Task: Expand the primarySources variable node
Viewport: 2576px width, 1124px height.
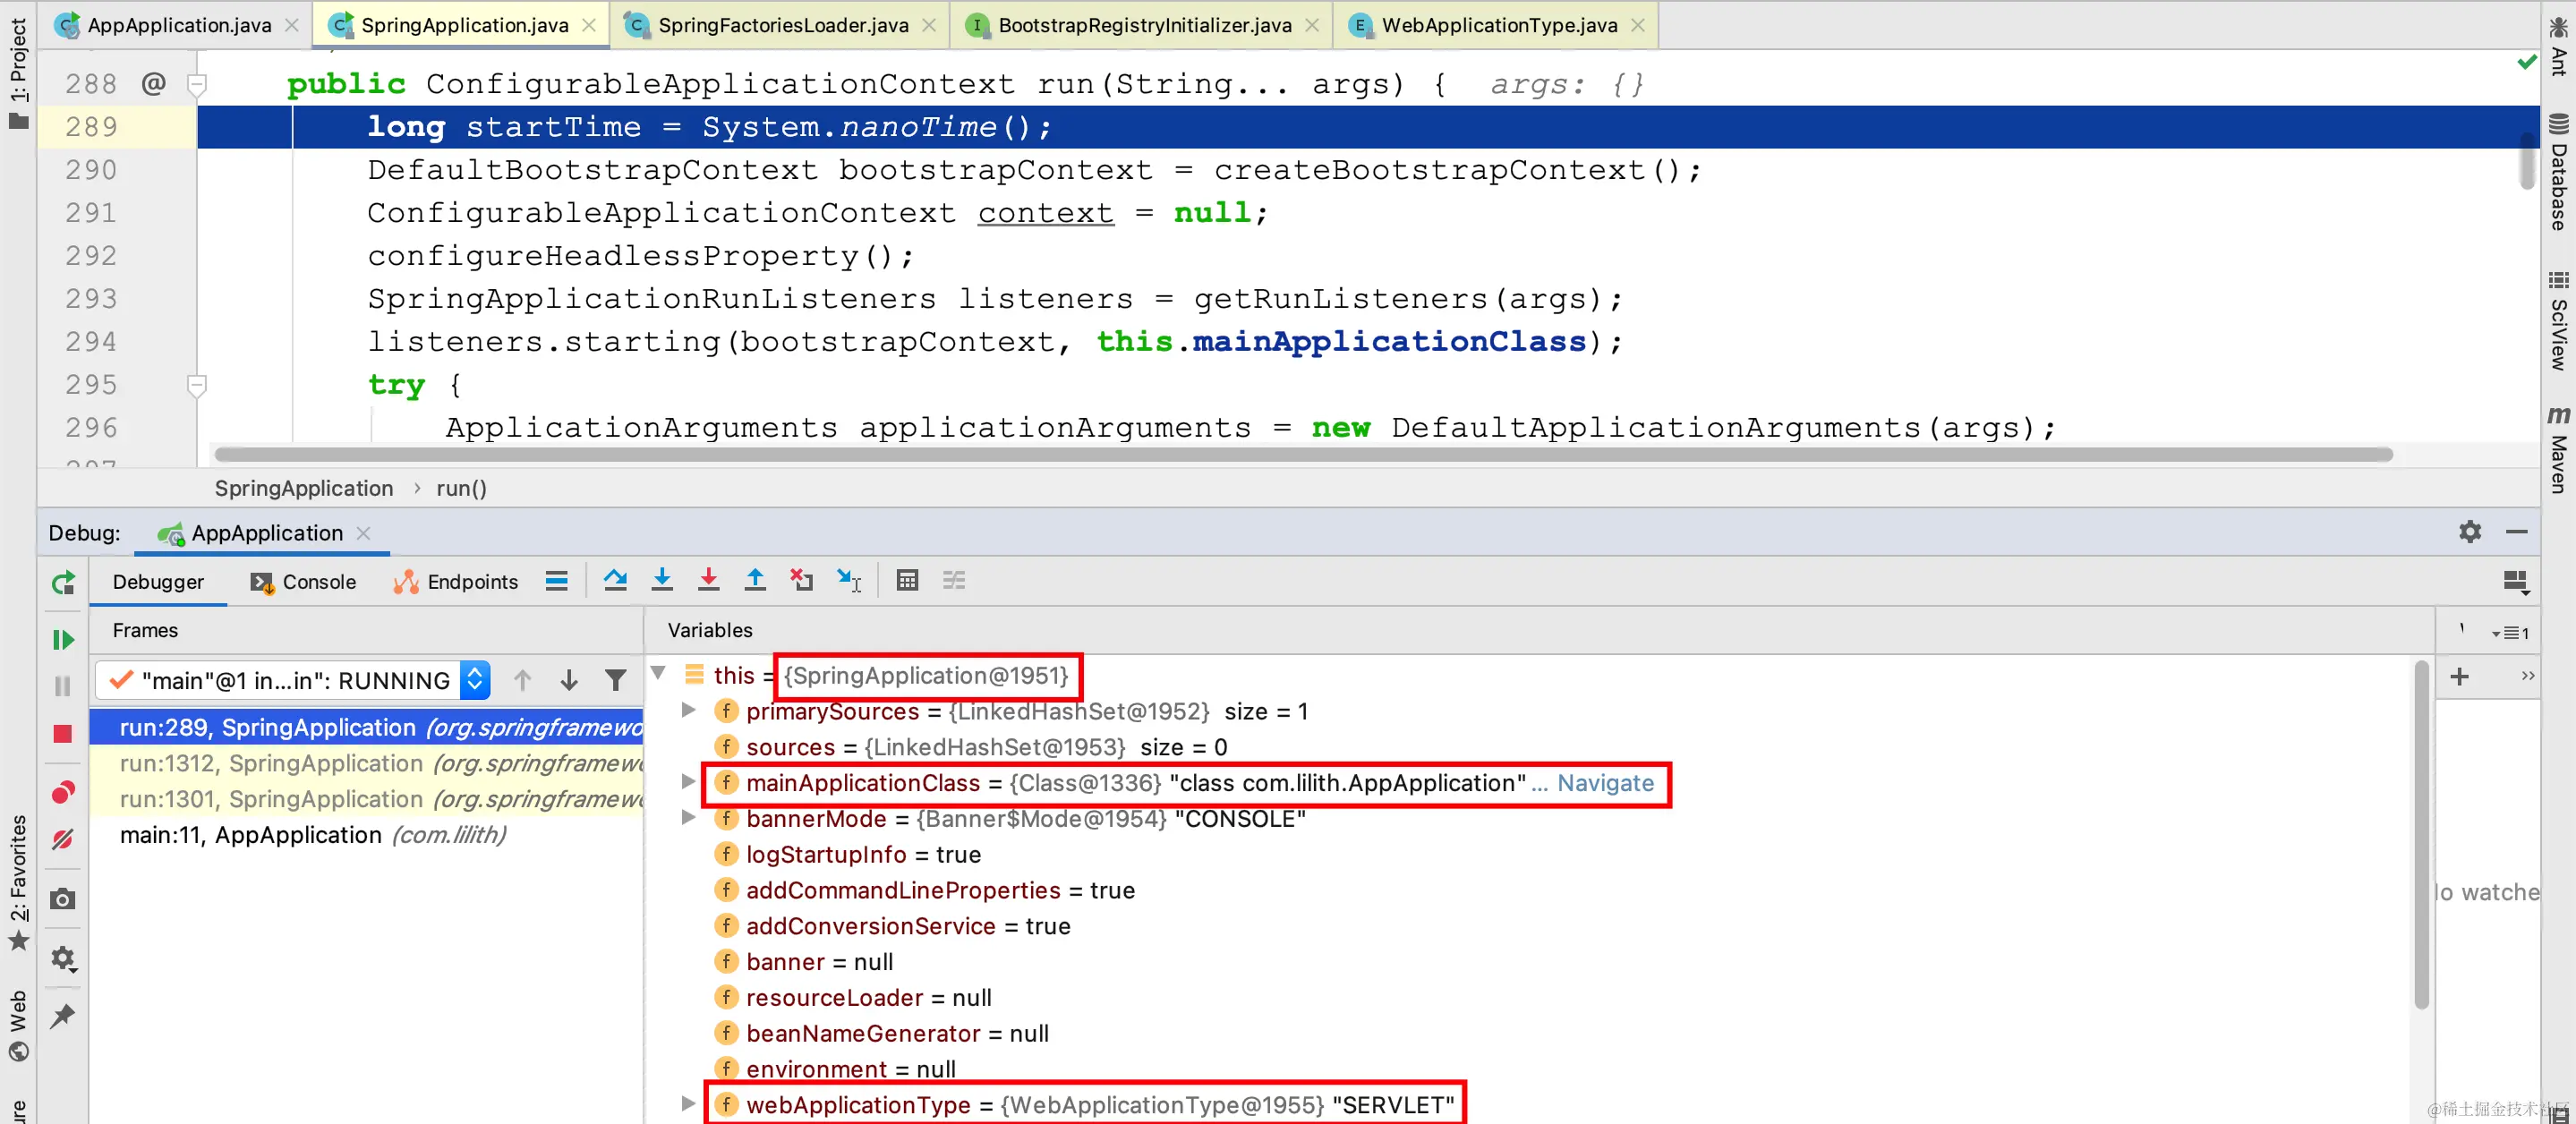Action: [688, 710]
